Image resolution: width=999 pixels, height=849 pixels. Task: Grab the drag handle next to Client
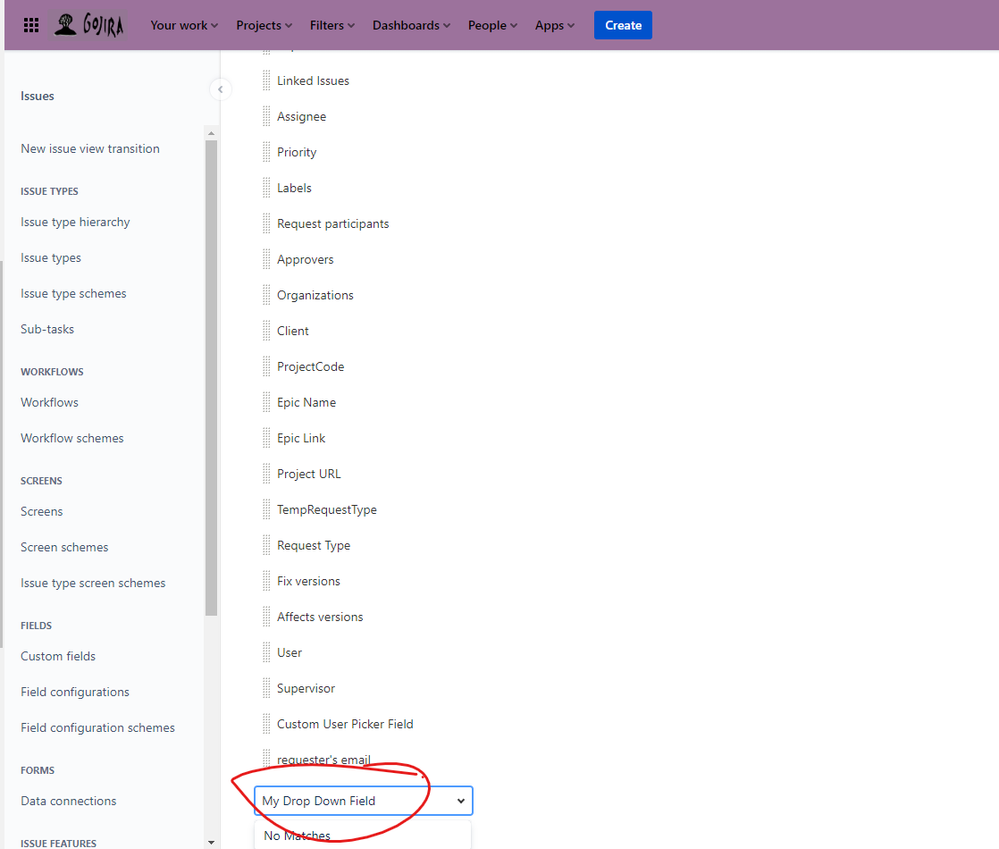(x=266, y=331)
